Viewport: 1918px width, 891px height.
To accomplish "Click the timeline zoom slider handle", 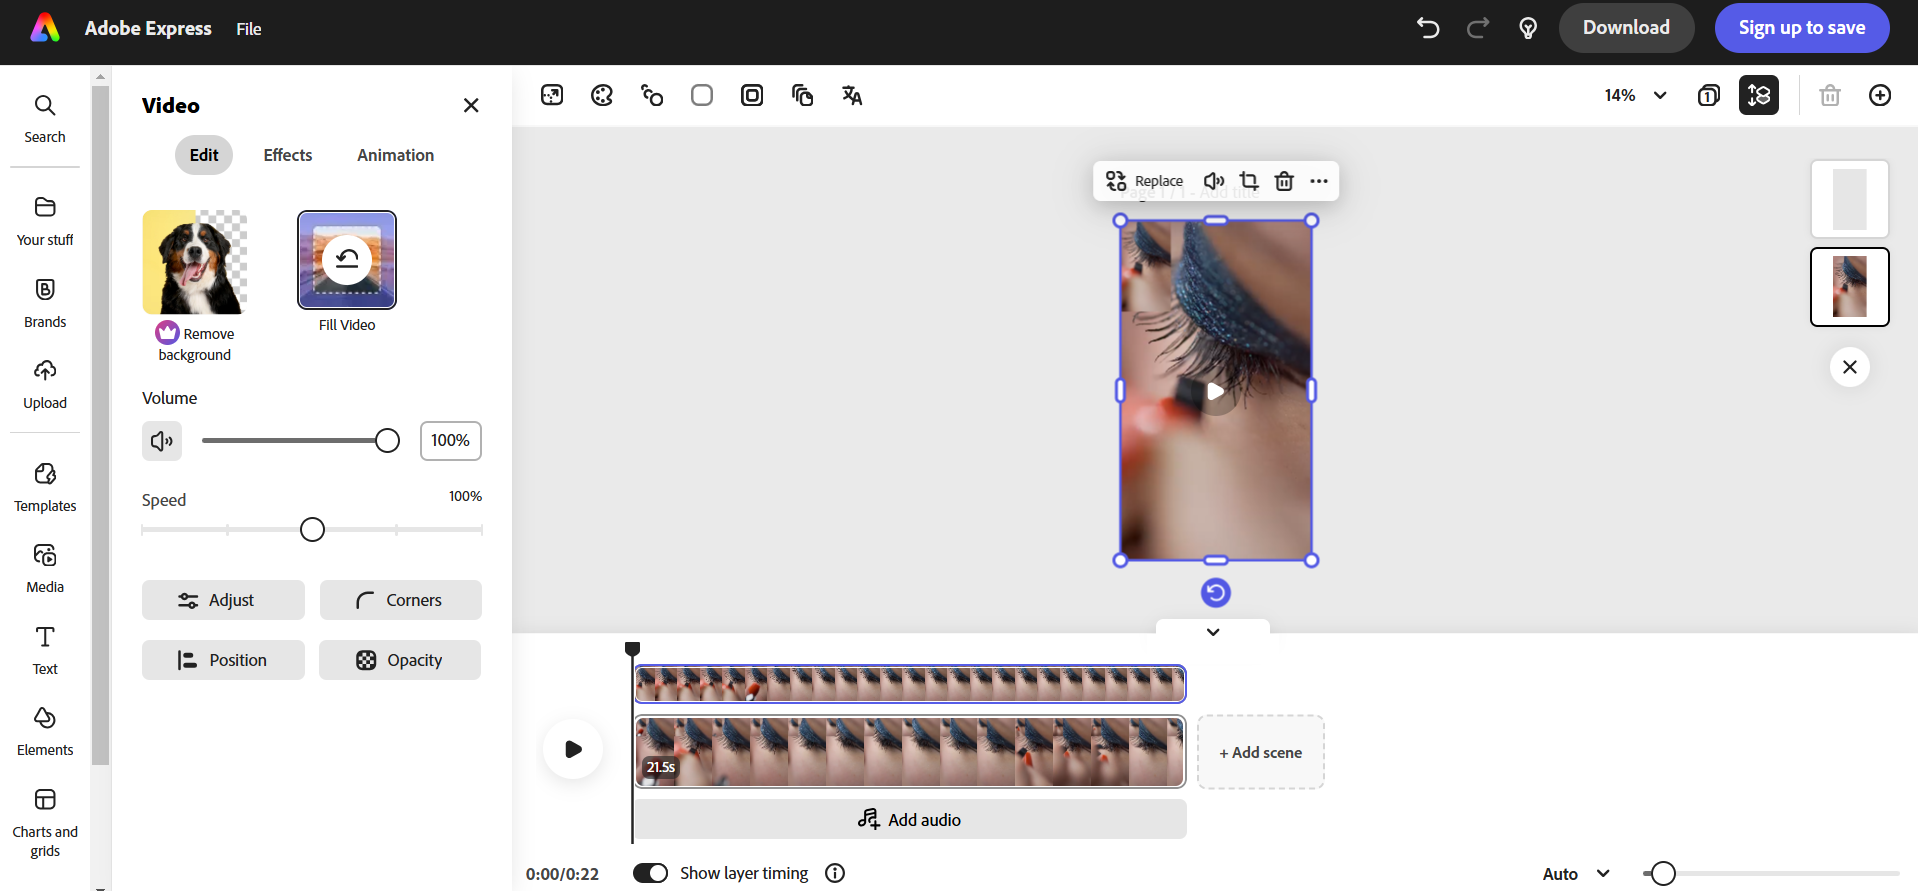I will click(1663, 873).
